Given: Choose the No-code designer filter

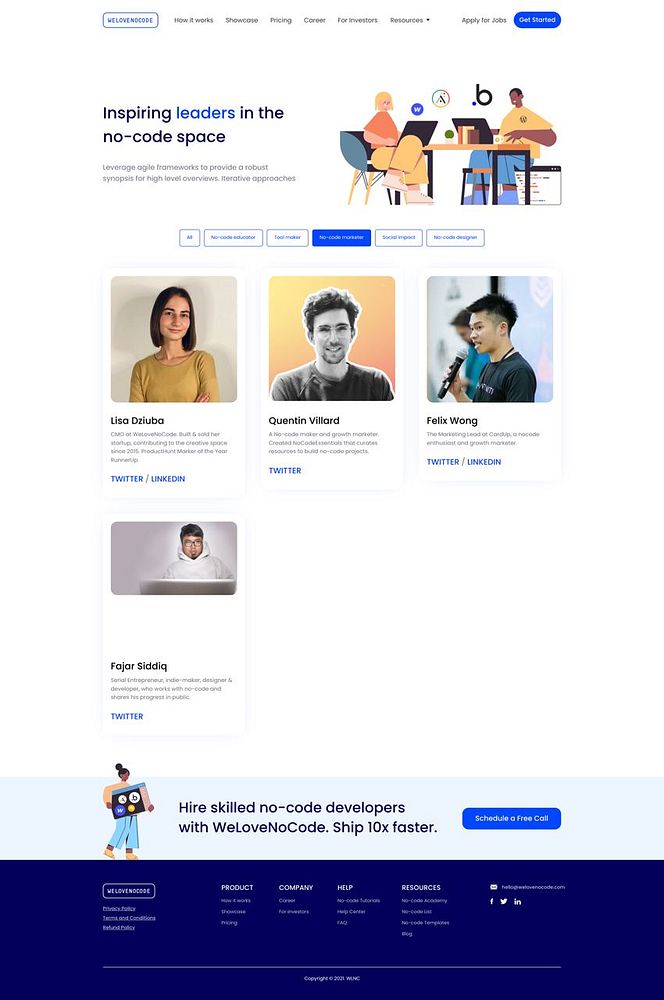Looking at the screenshot, I should point(455,237).
